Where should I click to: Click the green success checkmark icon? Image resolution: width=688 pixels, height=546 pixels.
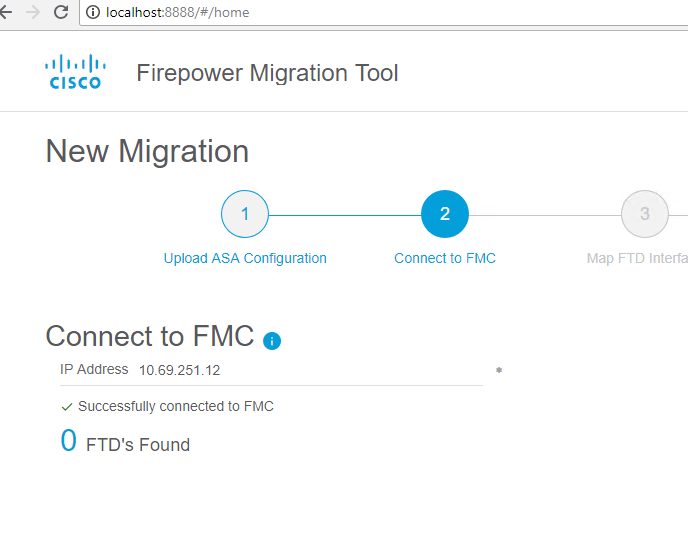[x=67, y=407]
